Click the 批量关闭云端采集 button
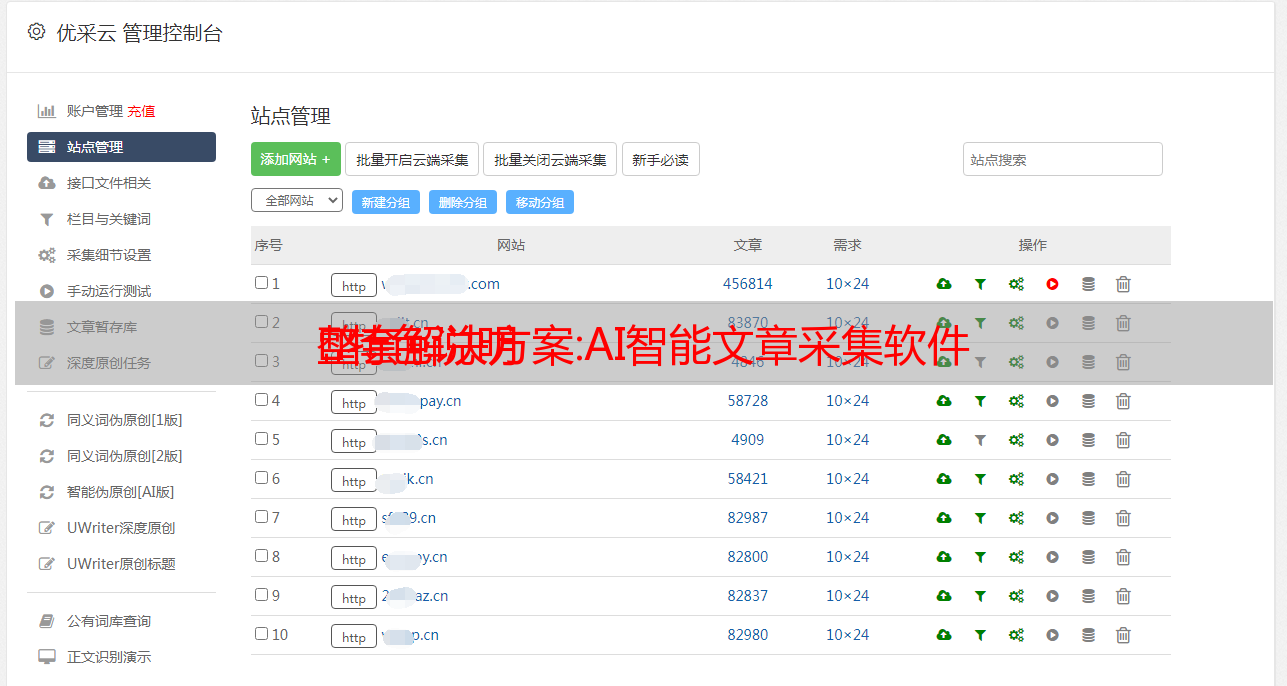This screenshot has height=686, width=1287. (550, 159)
